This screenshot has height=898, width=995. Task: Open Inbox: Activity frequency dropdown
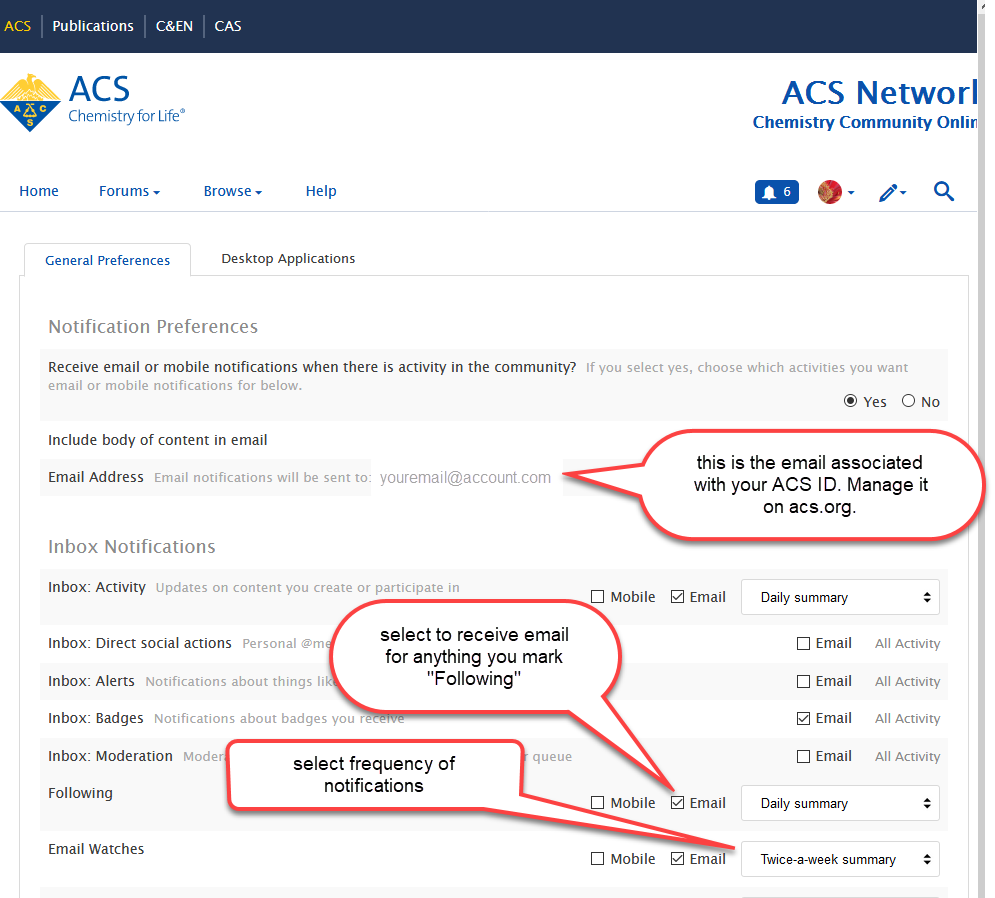coord(840,597)
